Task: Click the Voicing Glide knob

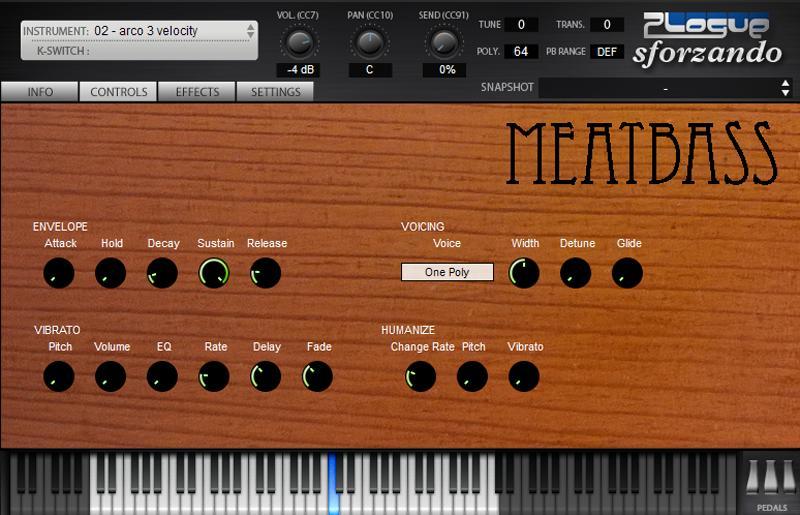Action: point(627,273)
